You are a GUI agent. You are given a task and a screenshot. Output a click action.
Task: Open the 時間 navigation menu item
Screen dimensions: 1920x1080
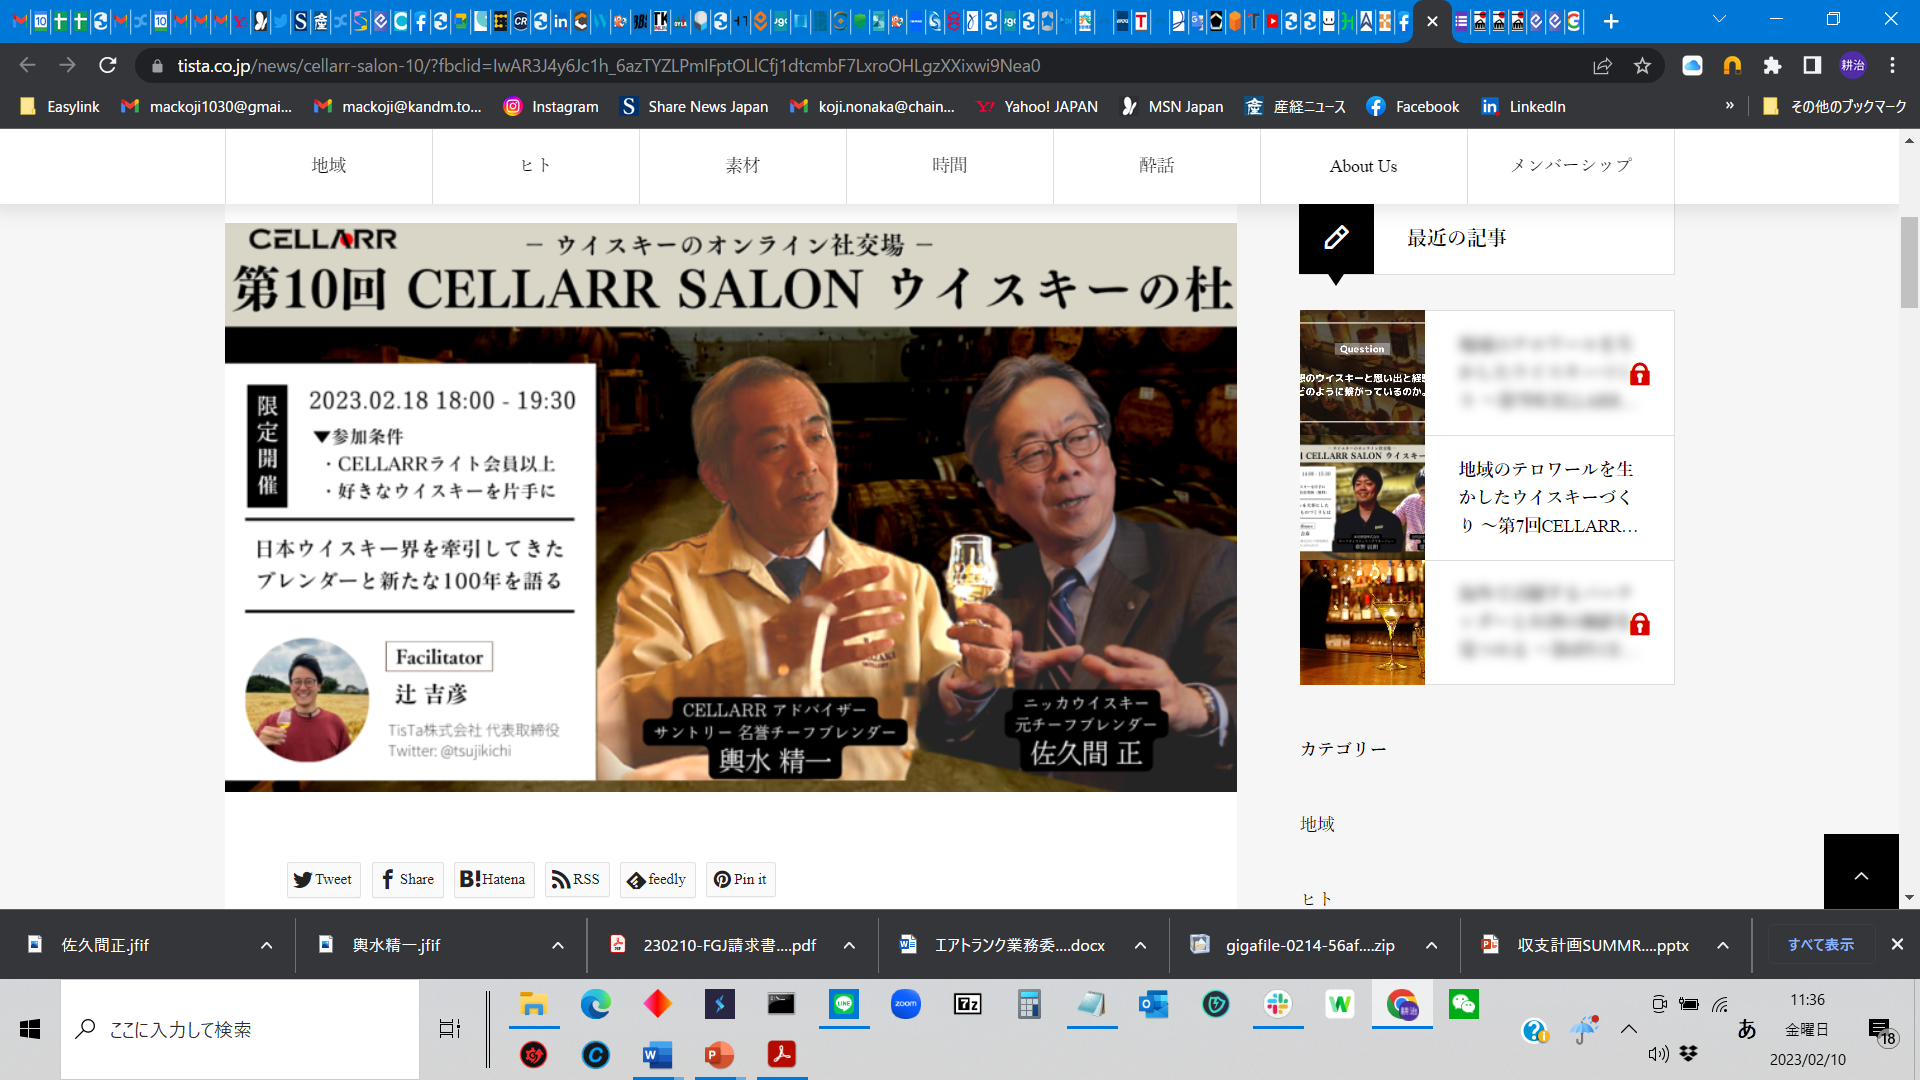949,166
